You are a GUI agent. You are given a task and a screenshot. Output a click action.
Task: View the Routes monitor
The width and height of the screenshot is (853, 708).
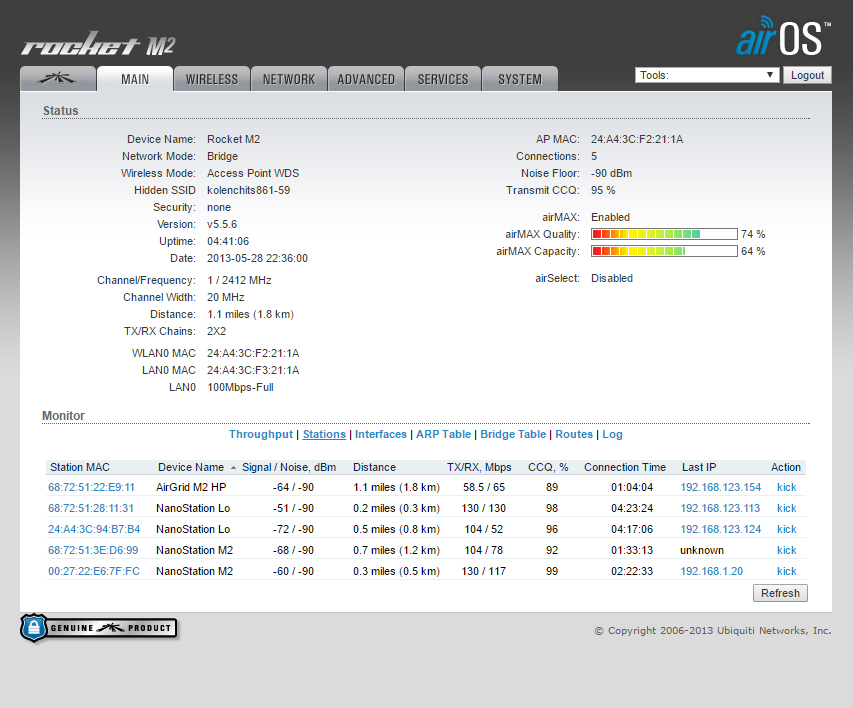pos(574,434)
